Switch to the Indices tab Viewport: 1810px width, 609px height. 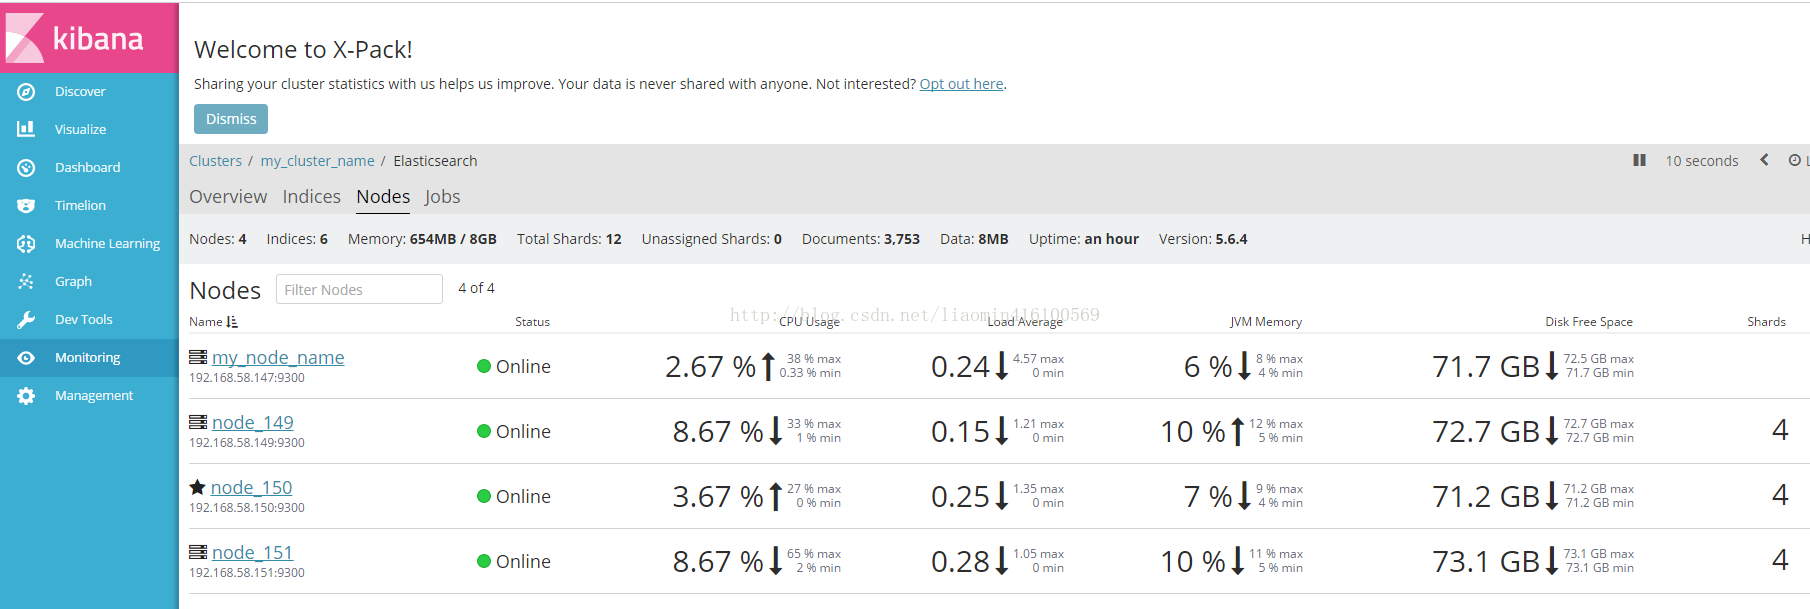pos(311,197)
